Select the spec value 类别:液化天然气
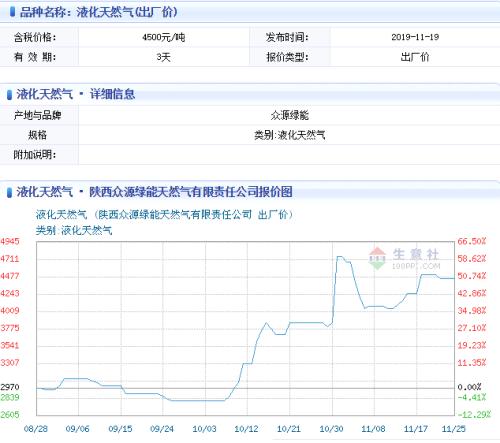Image resolution: width=500 pixels, height=443 pixels. click(290, 135)
